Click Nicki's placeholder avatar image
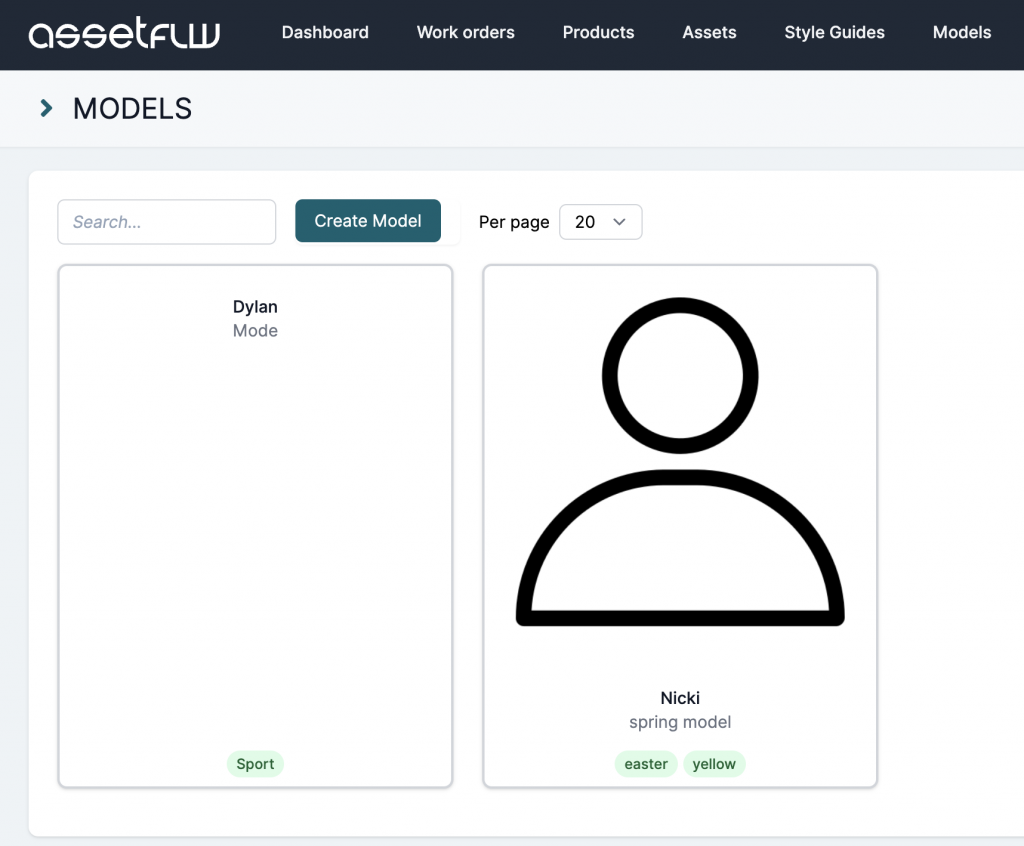Screen dimensions: 1024x846 pyautogui.click(x=680, y=462)
